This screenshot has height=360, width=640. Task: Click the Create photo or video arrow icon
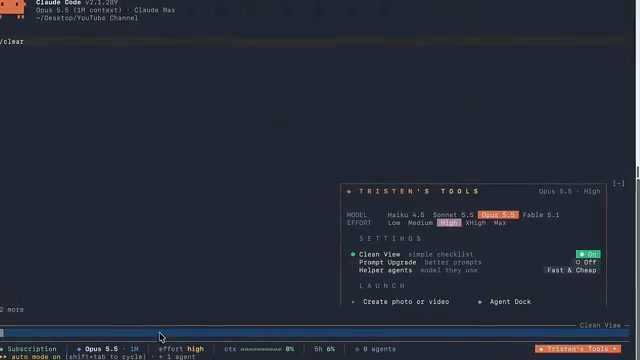click(353, 302)
